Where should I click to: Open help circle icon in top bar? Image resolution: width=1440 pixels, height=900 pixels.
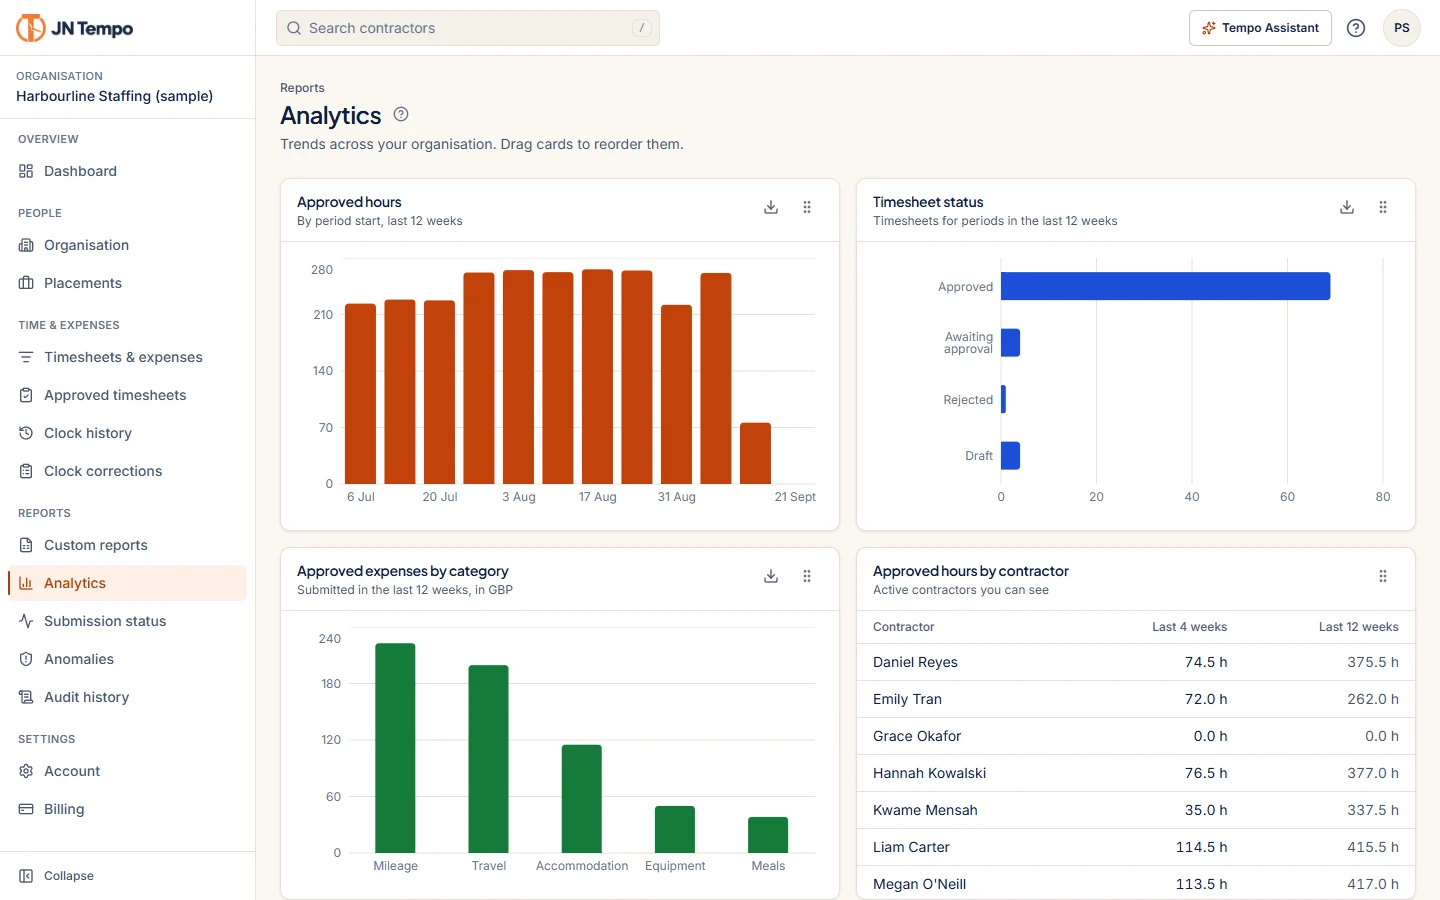pos(1356,28)
